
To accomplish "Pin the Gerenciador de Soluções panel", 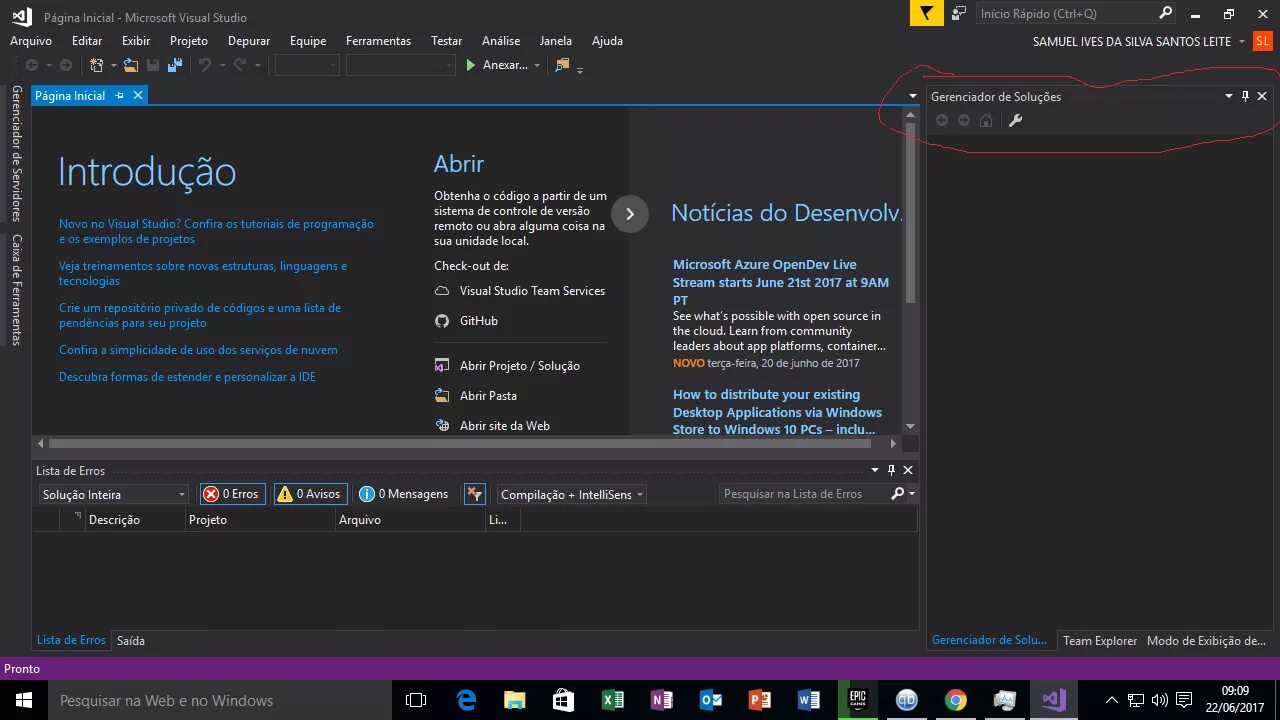I will click(x=1245, y=96).
